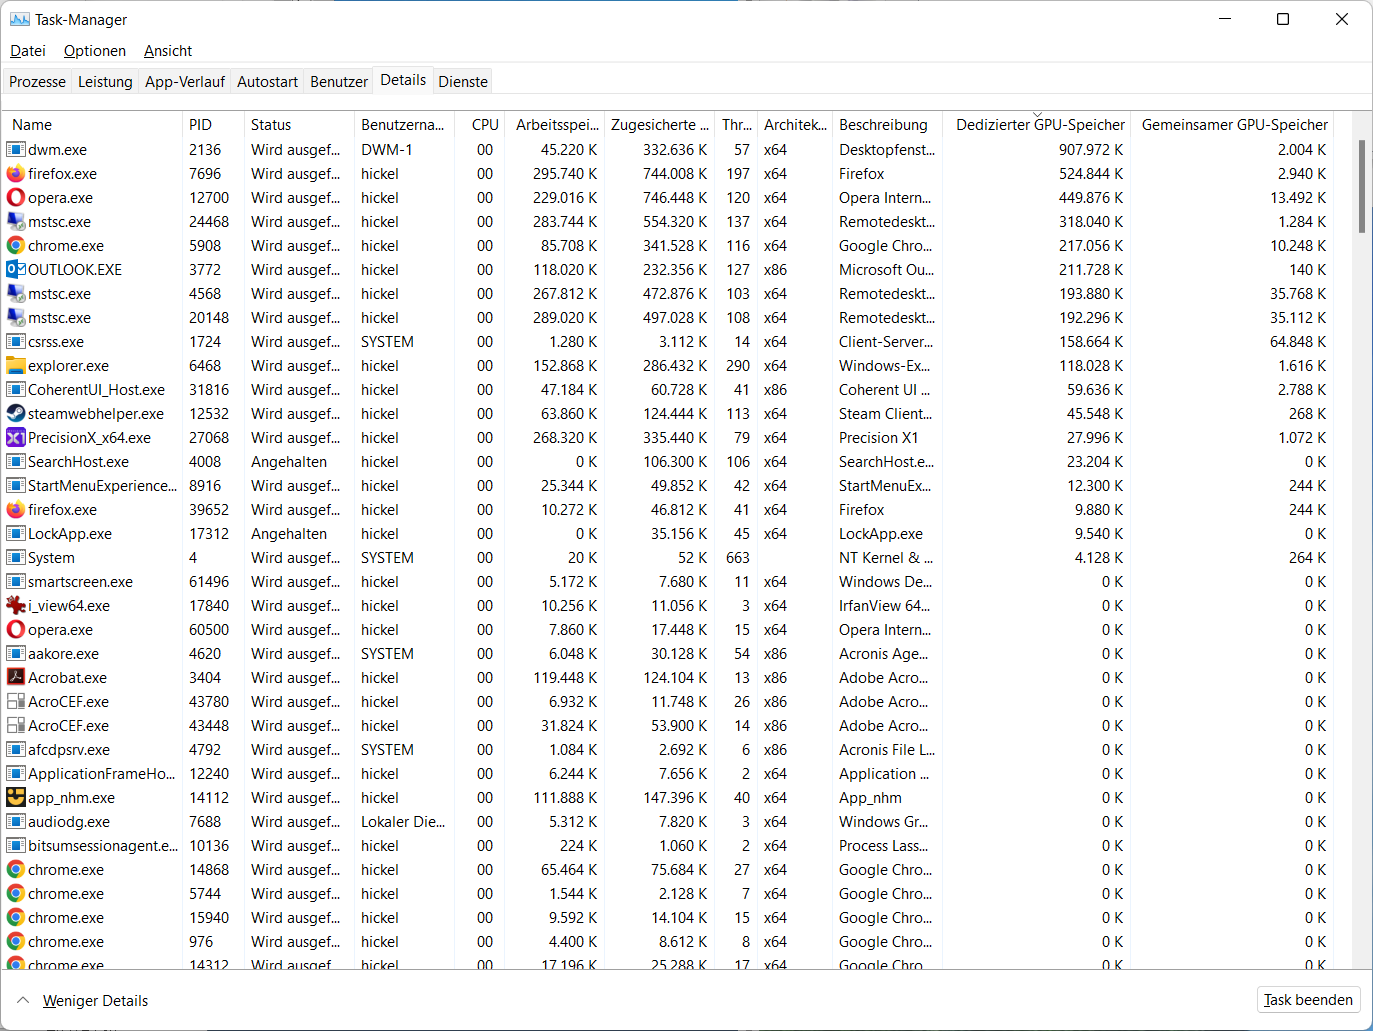Select the bitsumsessionagent.e... row name
1373x1031 pixels.
[x=102, y=846]
